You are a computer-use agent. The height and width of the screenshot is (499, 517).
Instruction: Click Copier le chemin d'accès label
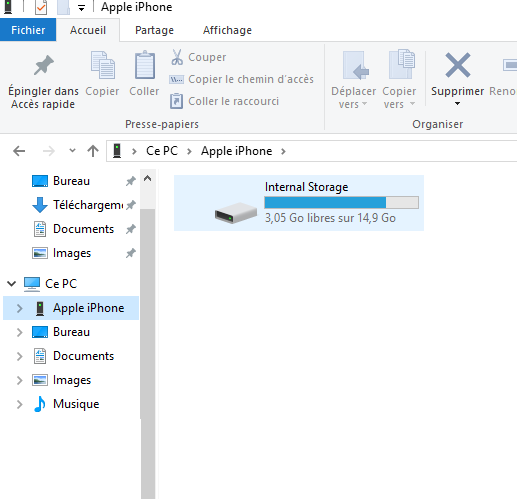click(251, 79)
